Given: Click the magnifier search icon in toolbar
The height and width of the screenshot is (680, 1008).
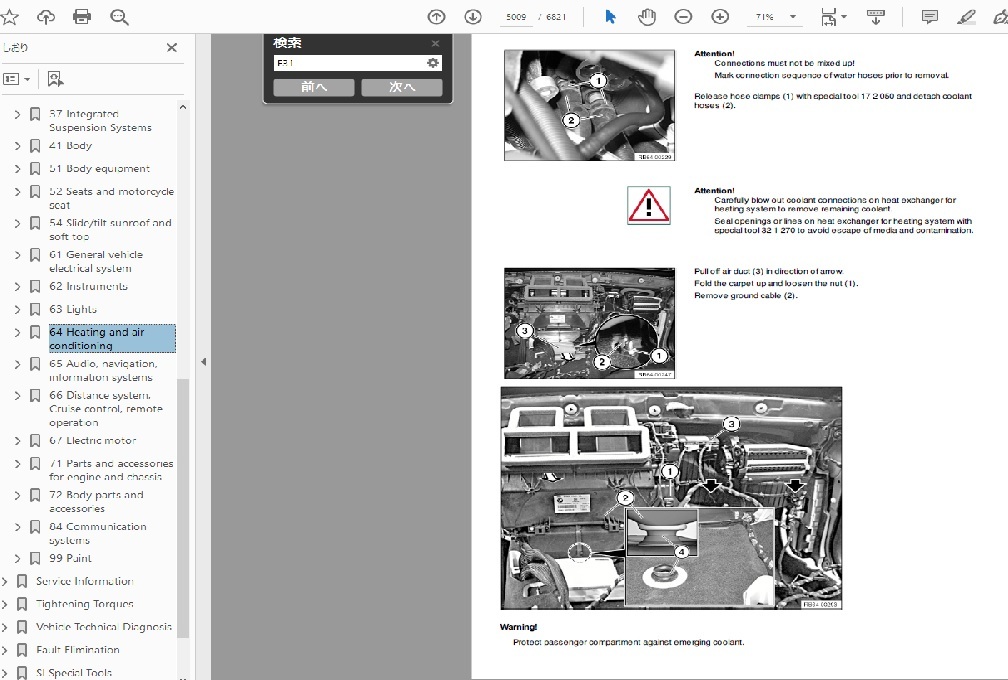Looking at the screenshot, I should pyautogui.click(x=119, y=17).
